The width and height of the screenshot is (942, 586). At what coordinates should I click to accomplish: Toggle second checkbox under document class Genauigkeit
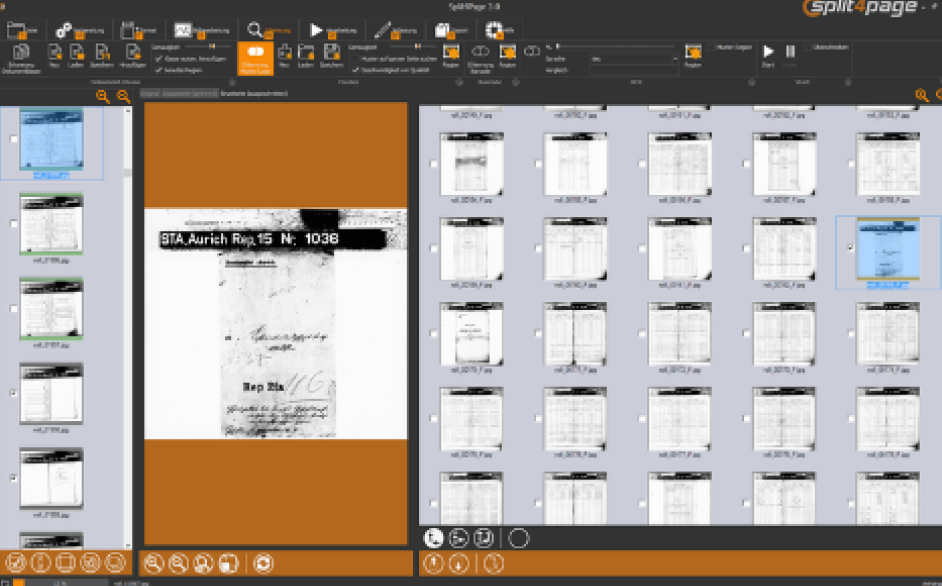(159, 70)
